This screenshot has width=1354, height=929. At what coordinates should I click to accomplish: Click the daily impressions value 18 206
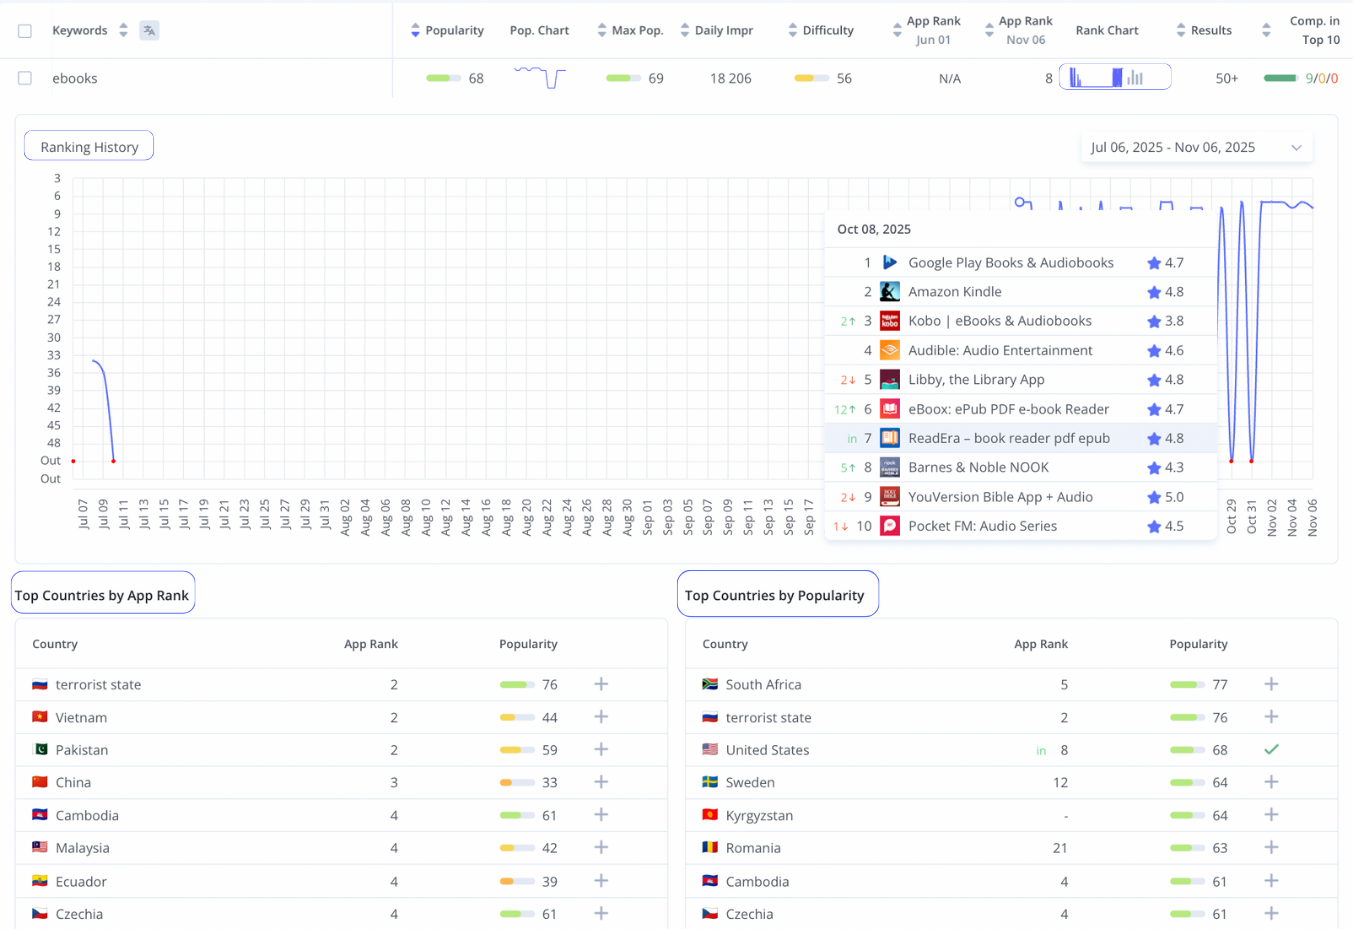[x=731, y=78]
